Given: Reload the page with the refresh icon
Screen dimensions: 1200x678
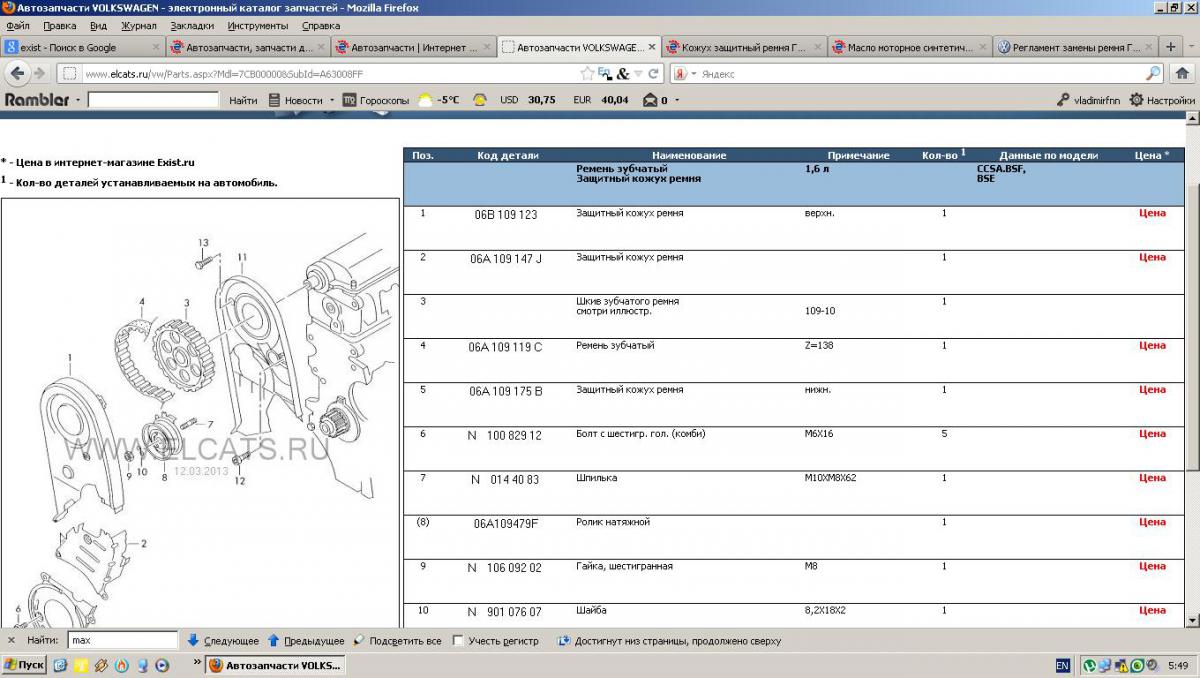Looking at the screenshot, I should (x=653, y=73).
